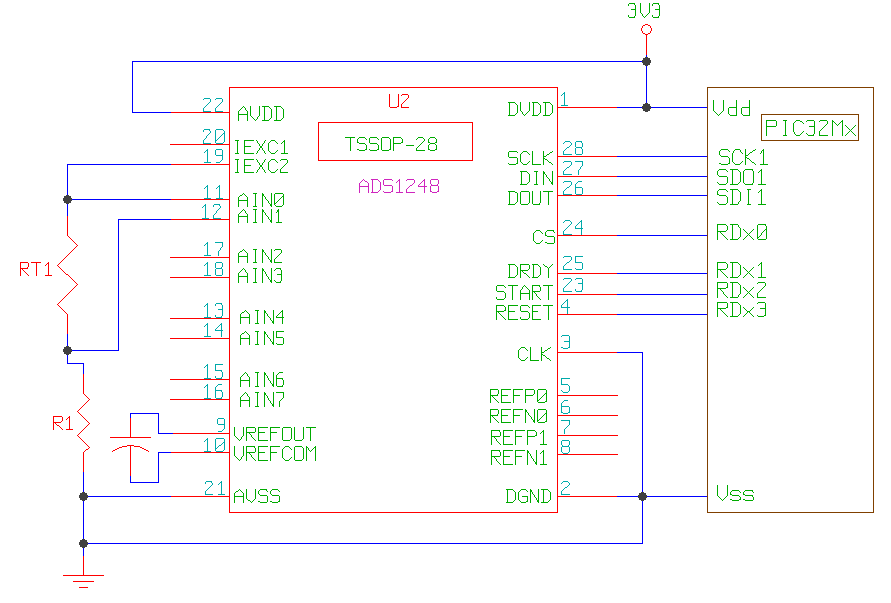Click pin number 28 beside SCLK
This screenshot has height=603, width=891.
(x=573, y=148)
